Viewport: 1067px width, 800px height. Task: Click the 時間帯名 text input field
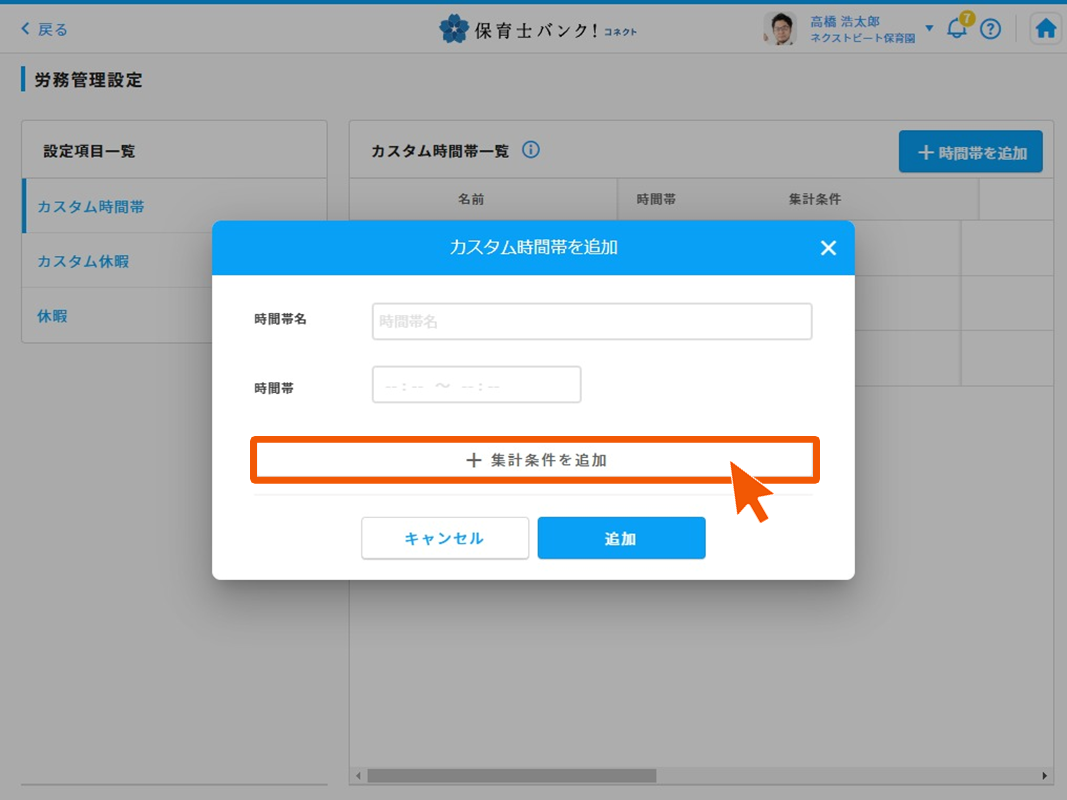click(591, 322)
